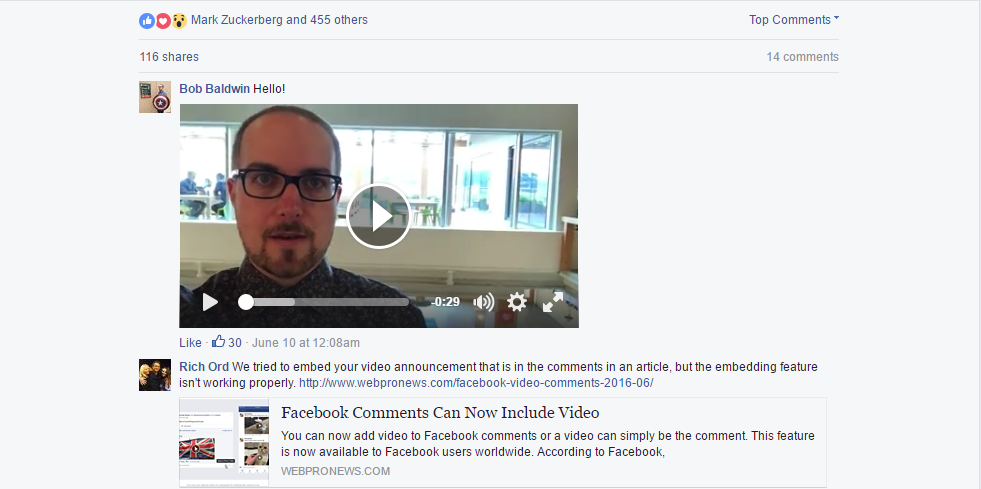Click the small play button in video controls

[210, 303]
